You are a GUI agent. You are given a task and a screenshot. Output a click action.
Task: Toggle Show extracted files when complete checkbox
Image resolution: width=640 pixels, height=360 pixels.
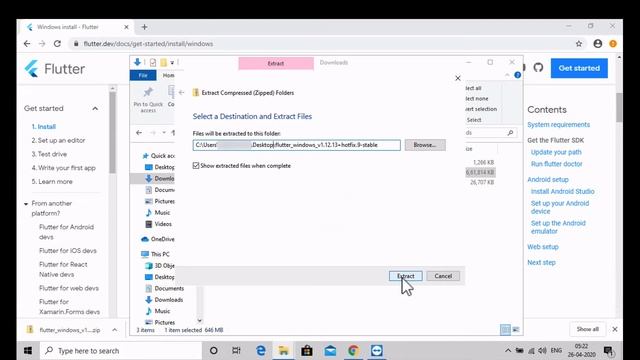click(196, 166)
